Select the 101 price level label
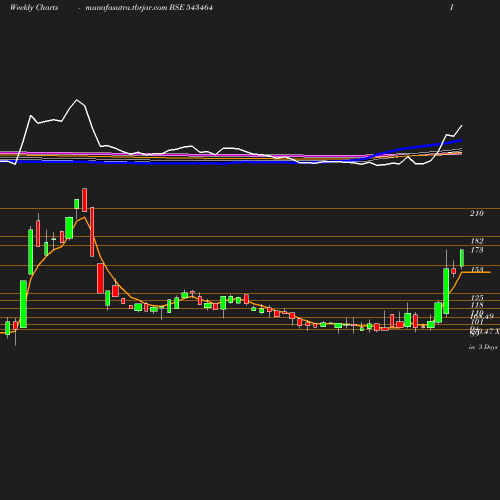The image size is (500, 500). pyautogui.click(x=477, y=322)
